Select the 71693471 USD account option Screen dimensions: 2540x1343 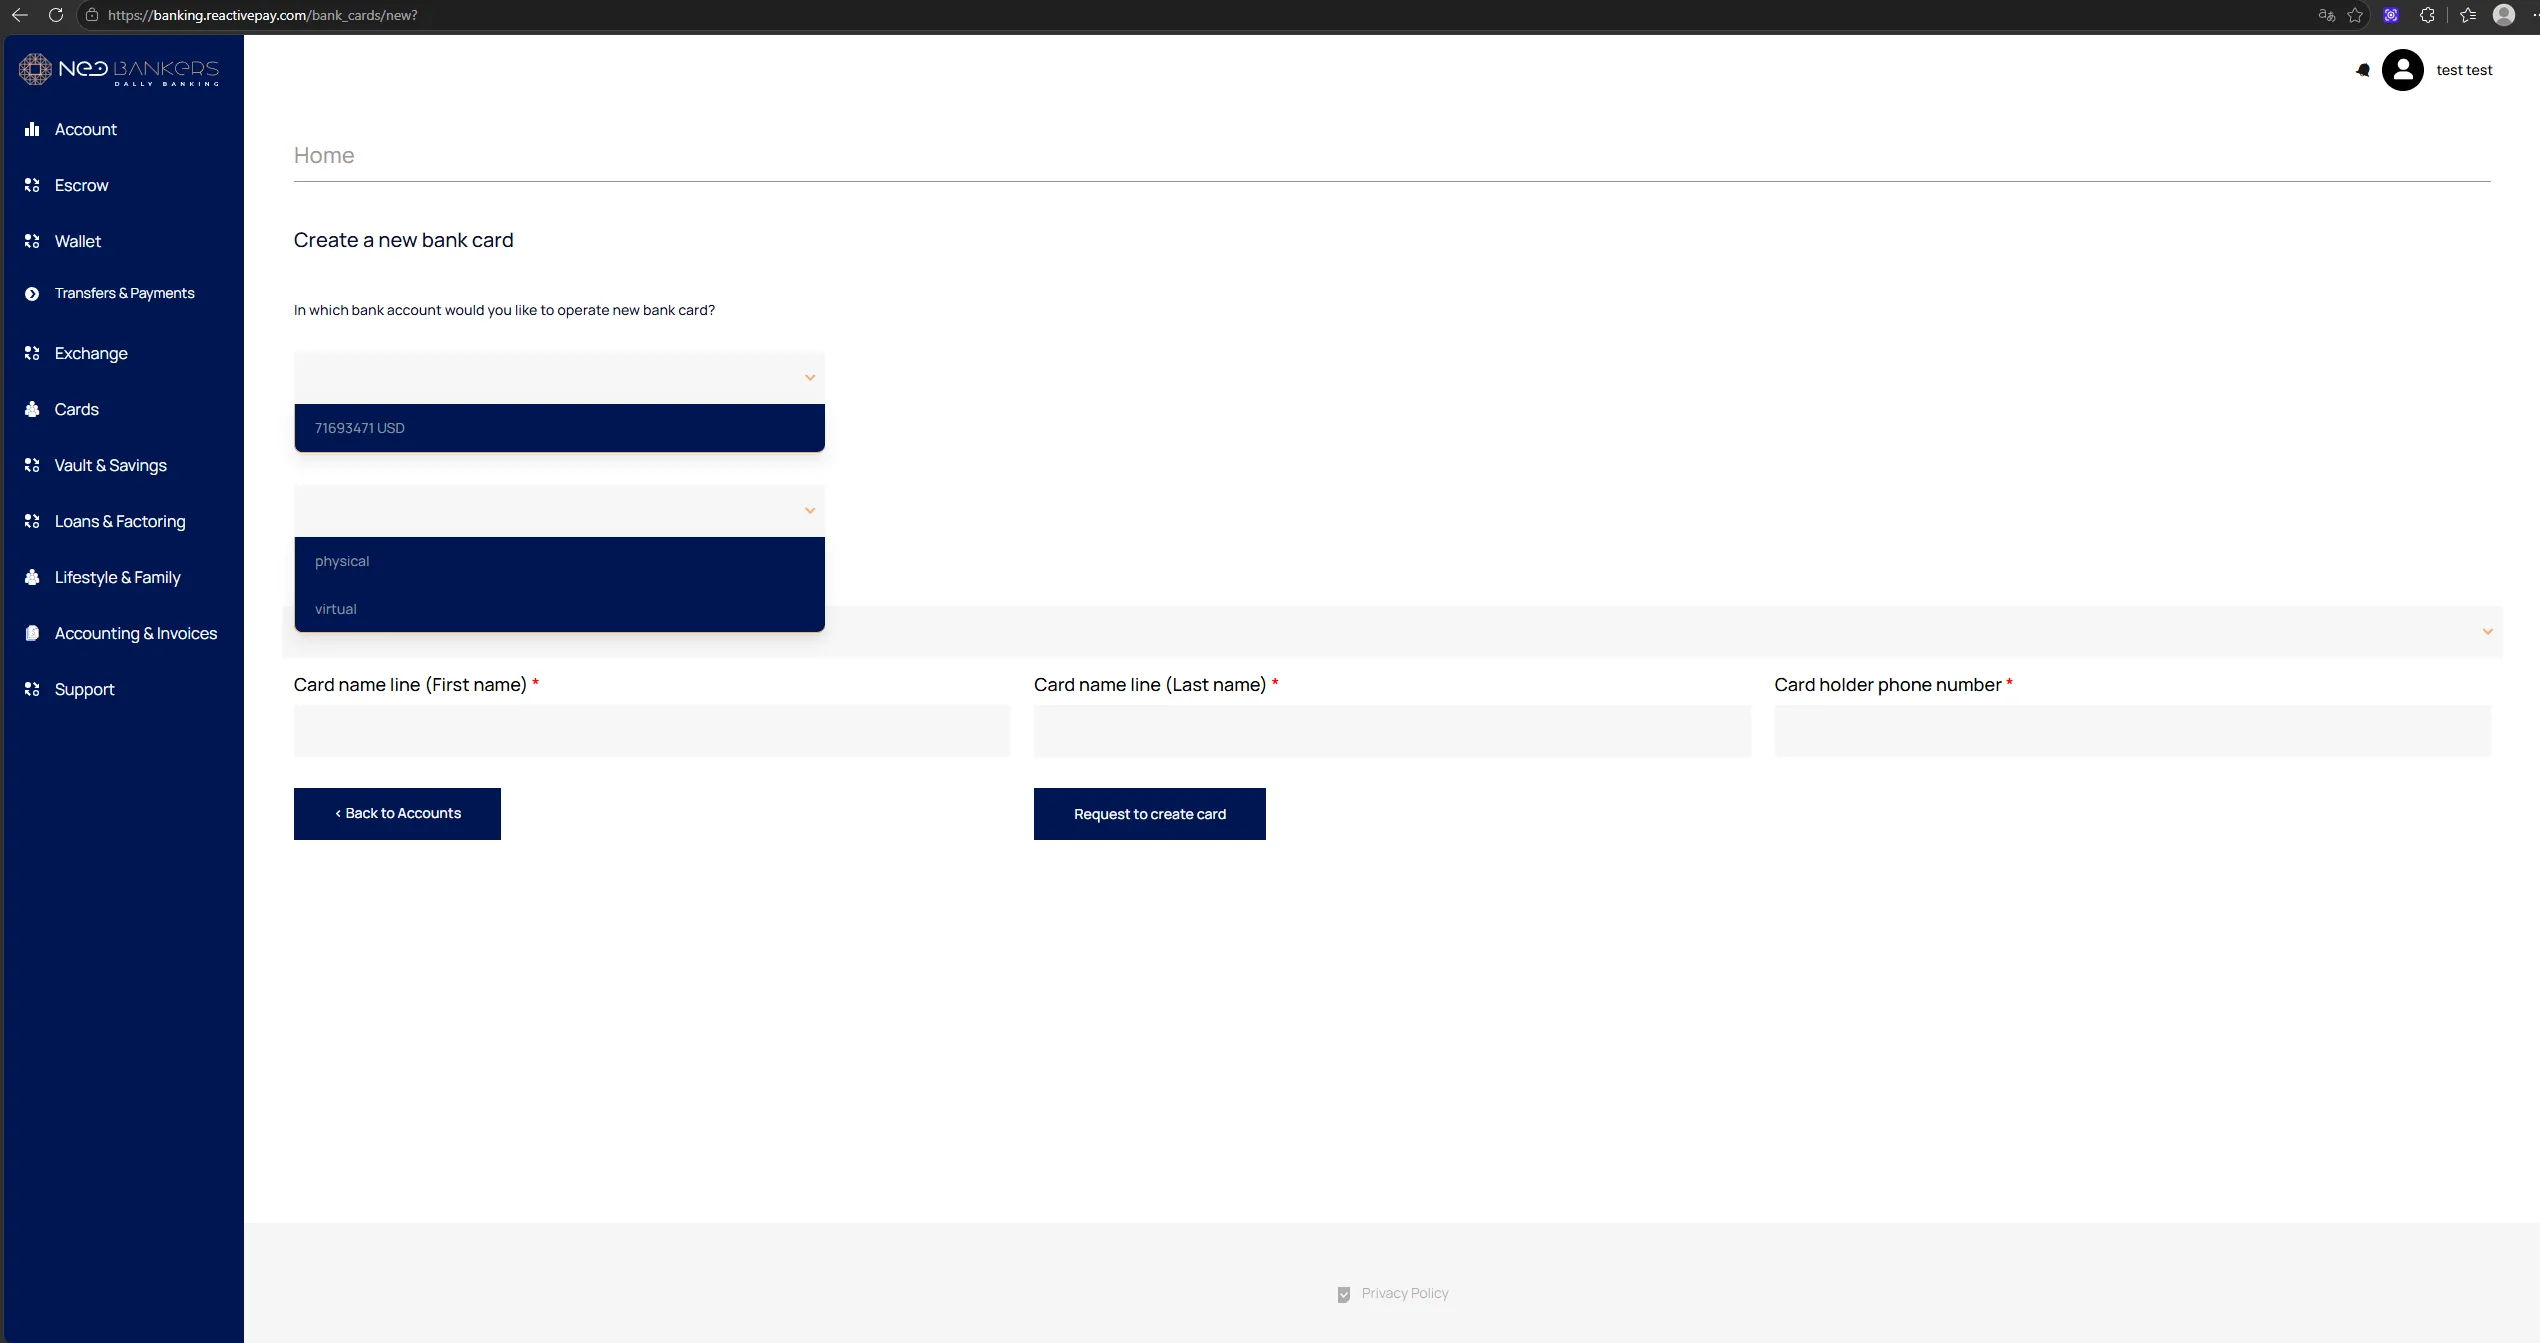point(559,428)
